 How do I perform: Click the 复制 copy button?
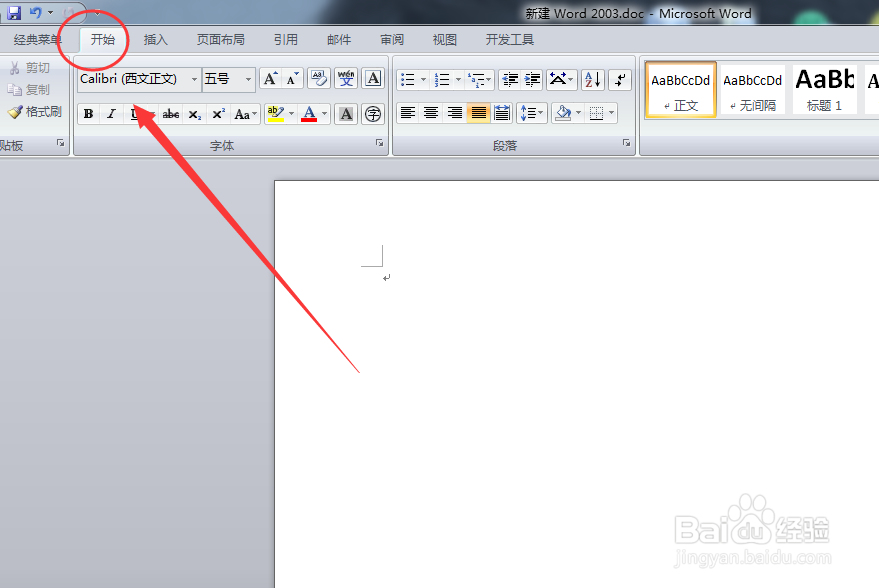[29, 90]
